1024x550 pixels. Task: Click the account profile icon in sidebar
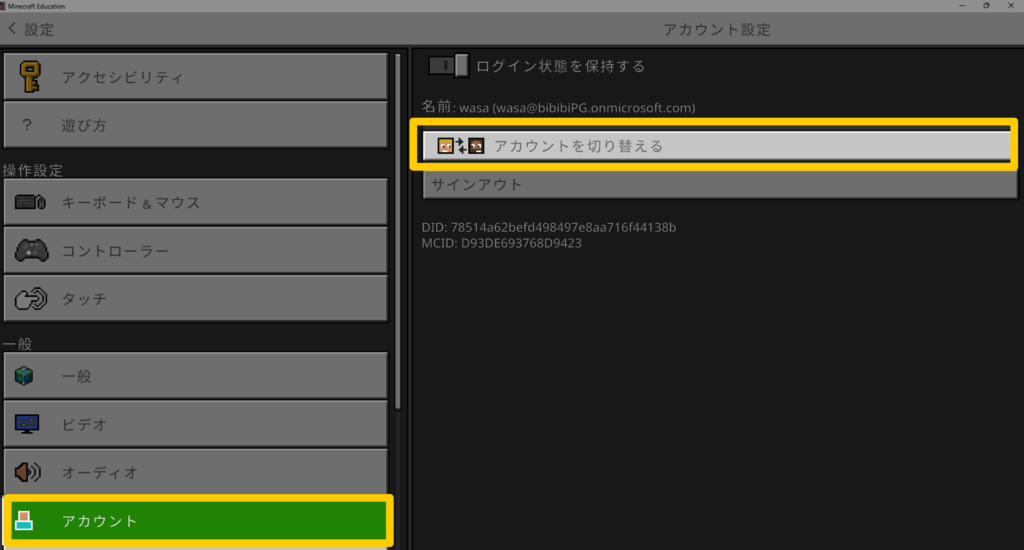tap(25, 521)
